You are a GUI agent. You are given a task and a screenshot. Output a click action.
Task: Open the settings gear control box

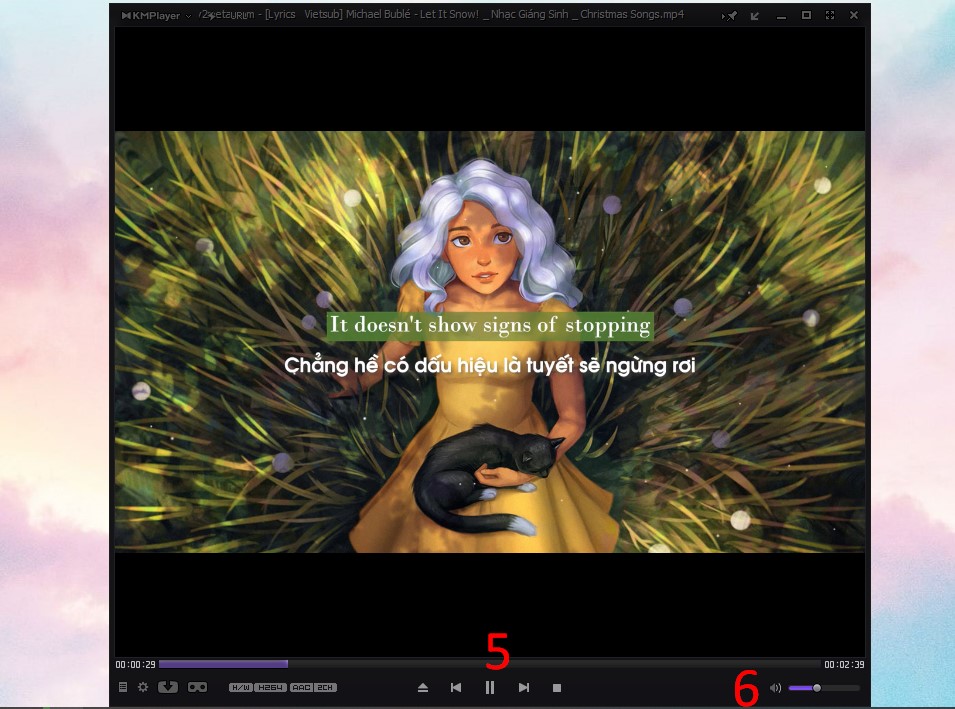coord(143,687)
